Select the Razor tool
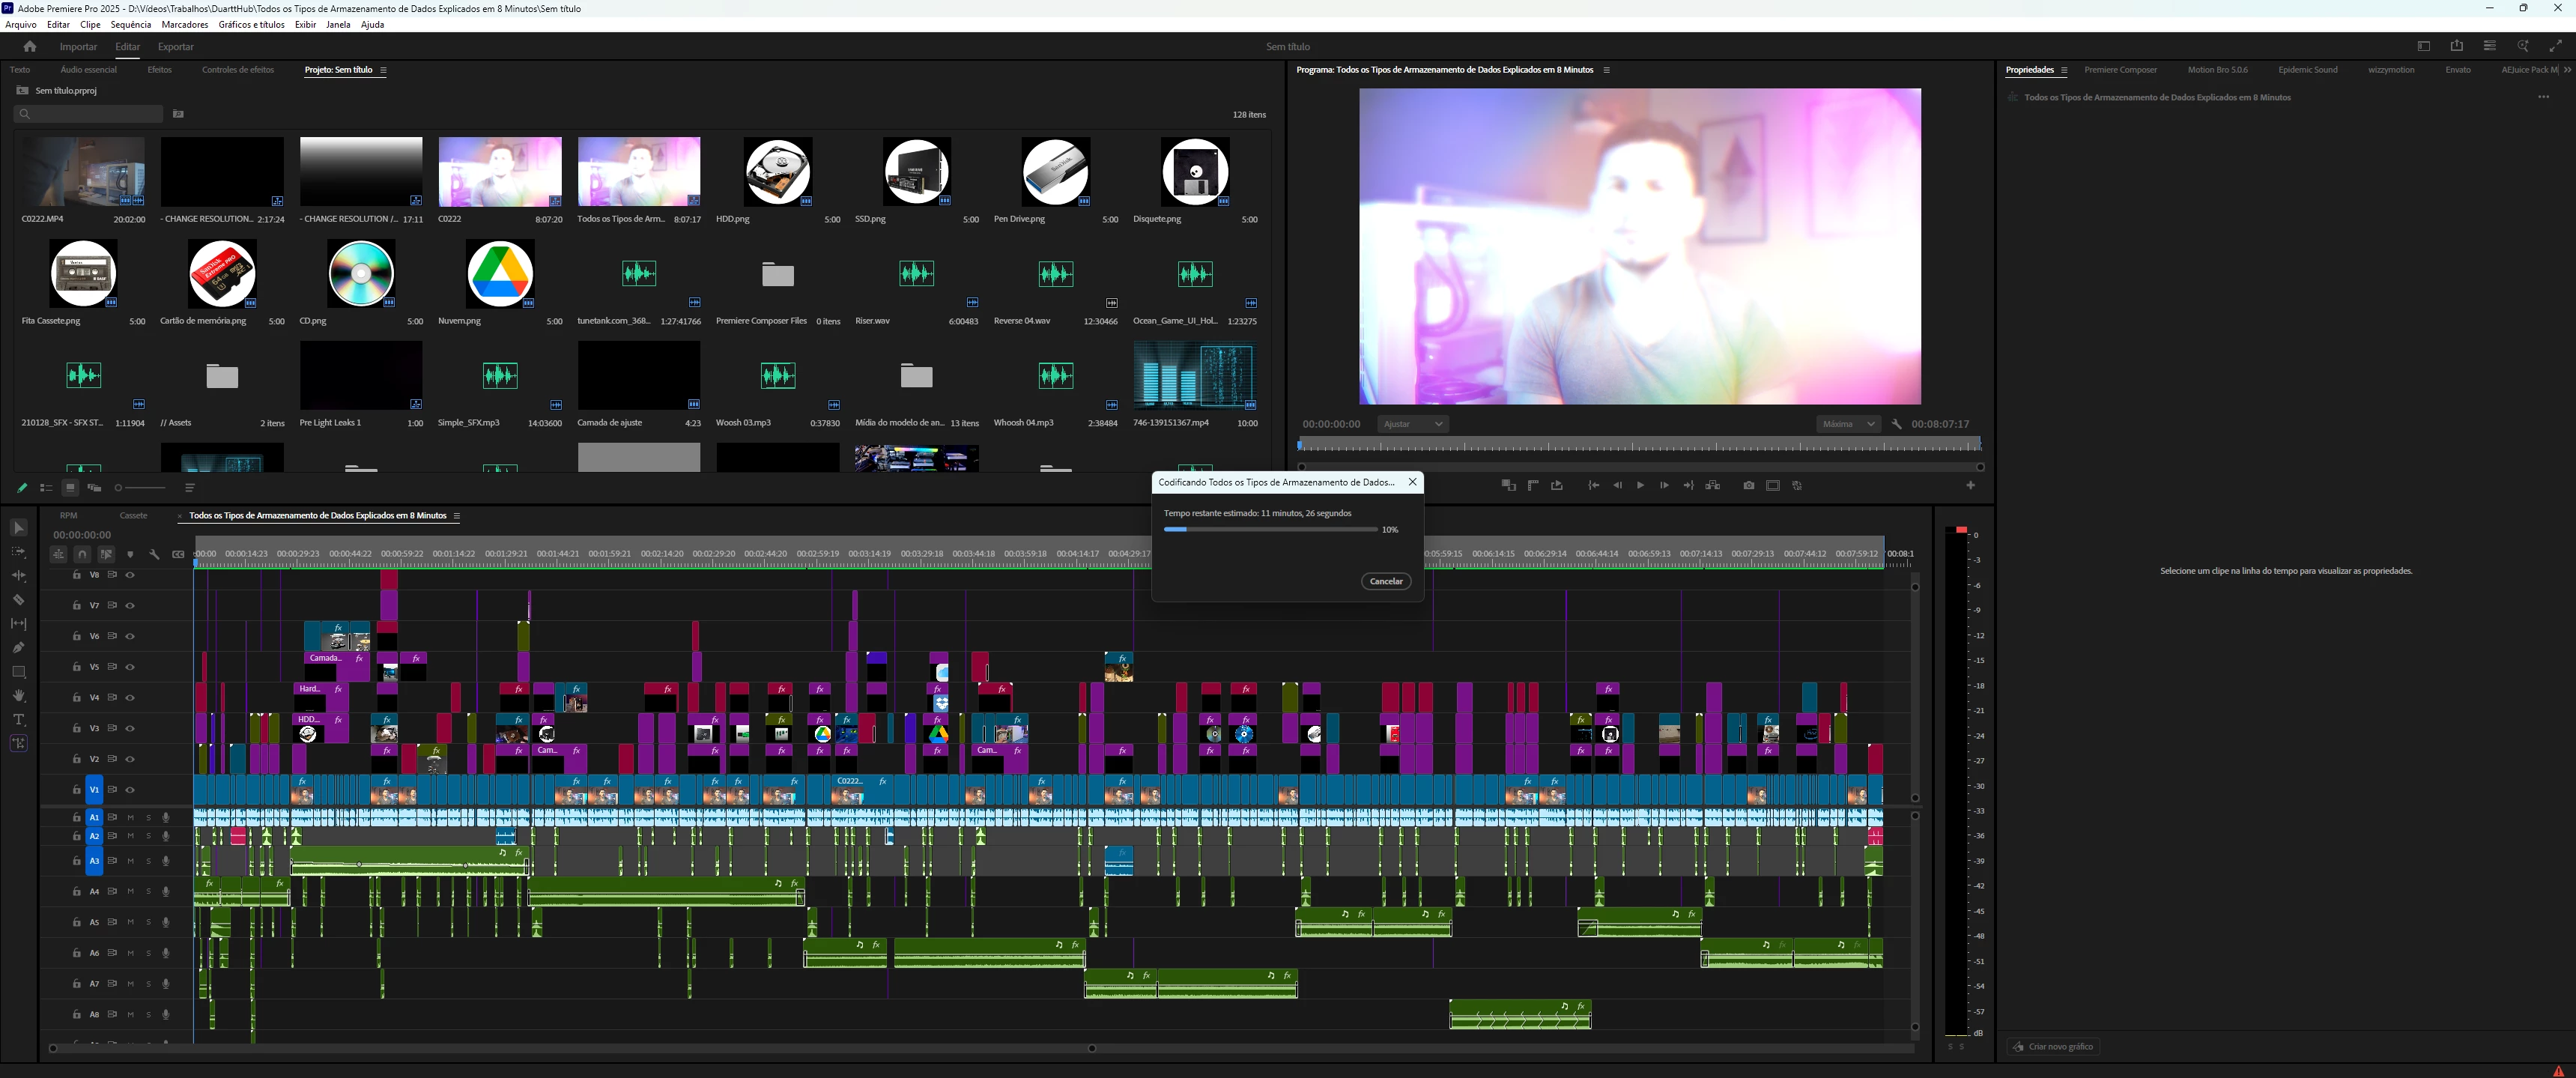Viewport: 2576px width, 1078px height. point(18,600)
